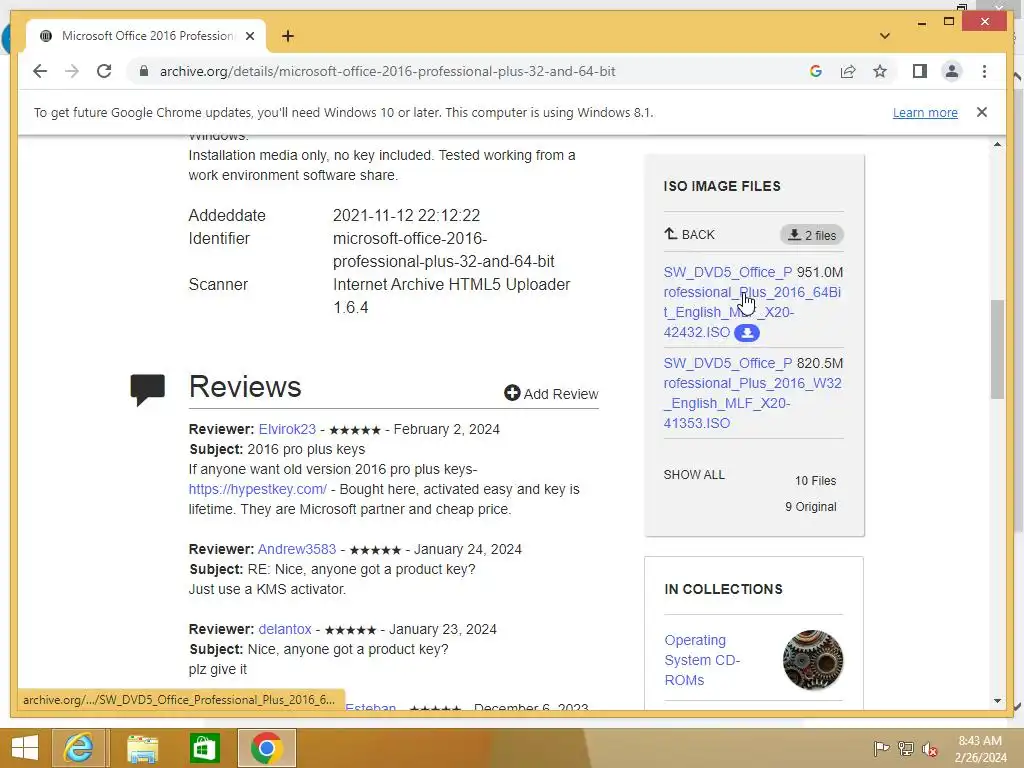Bookmark this page with the star icon
The image size is (1024, 768).
[x=880, y=71]
